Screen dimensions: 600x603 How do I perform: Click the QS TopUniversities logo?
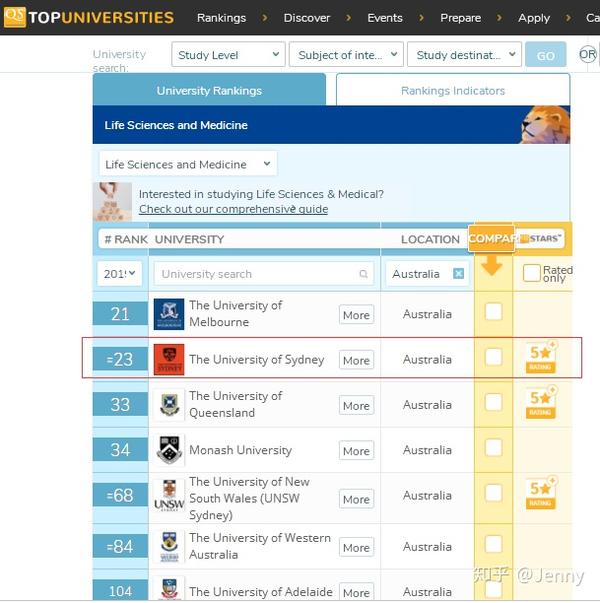(89, 17)
